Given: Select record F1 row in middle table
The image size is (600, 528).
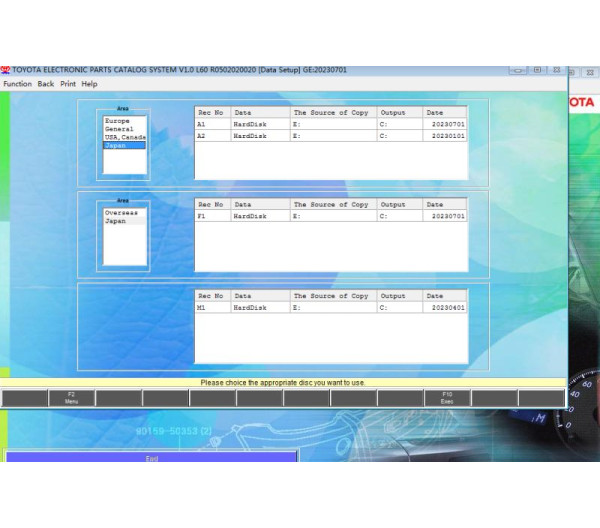Looking at the screenshot, I should coord(330,216).
